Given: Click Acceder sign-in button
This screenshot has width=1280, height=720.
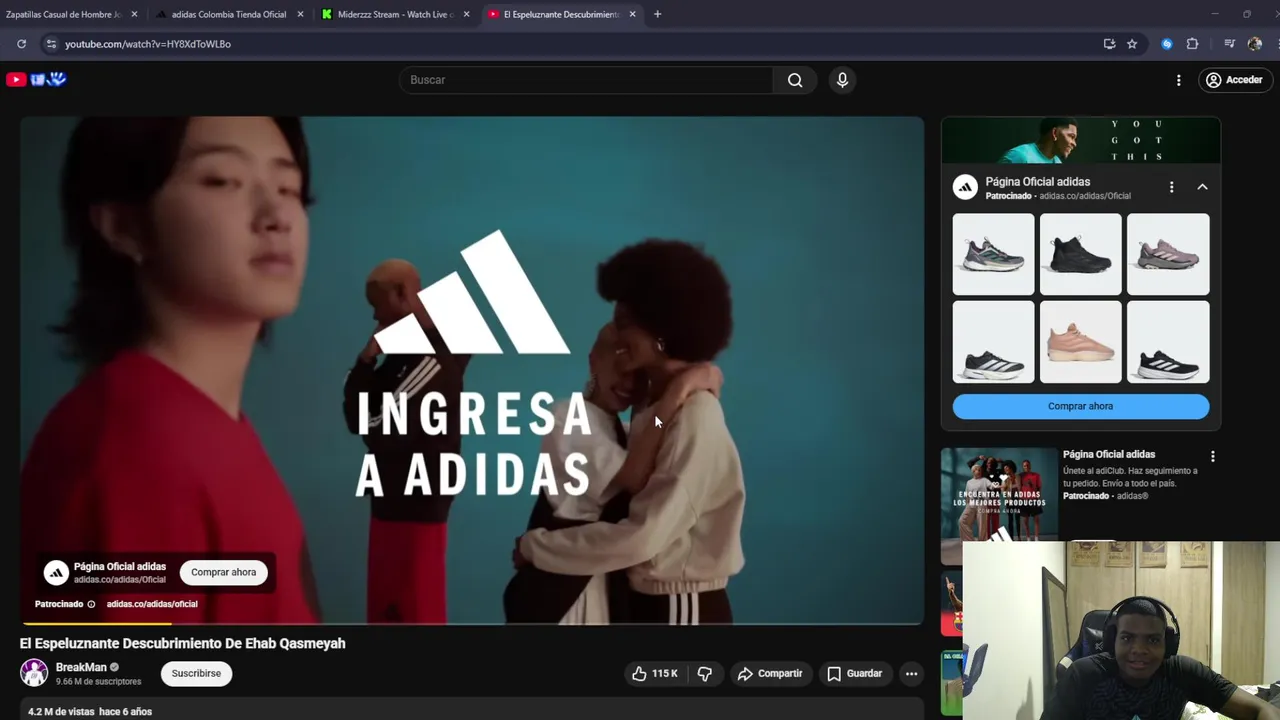Looking at the screenshot, I should (x=1234, y=80).
